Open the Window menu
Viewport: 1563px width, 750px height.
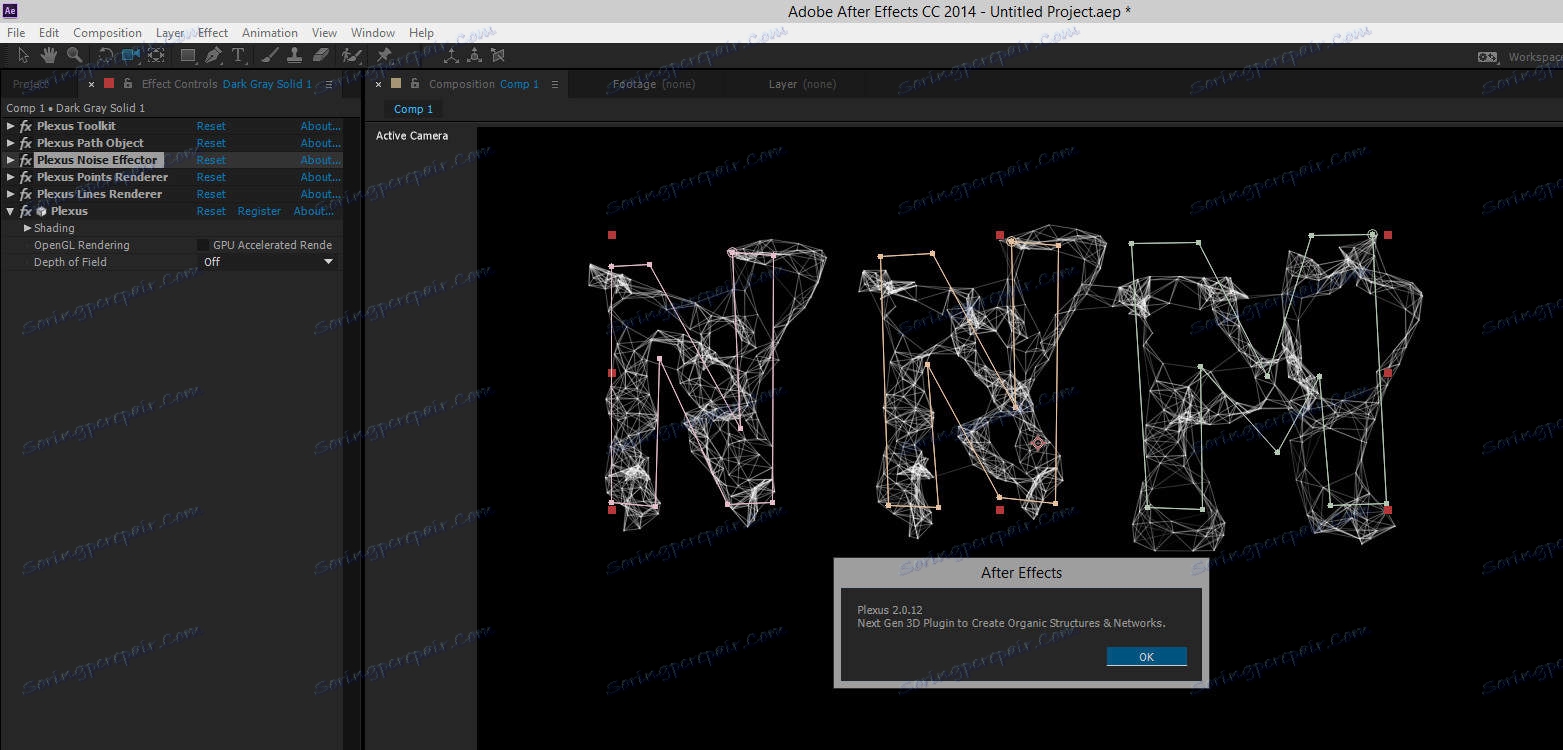point(373,33)
